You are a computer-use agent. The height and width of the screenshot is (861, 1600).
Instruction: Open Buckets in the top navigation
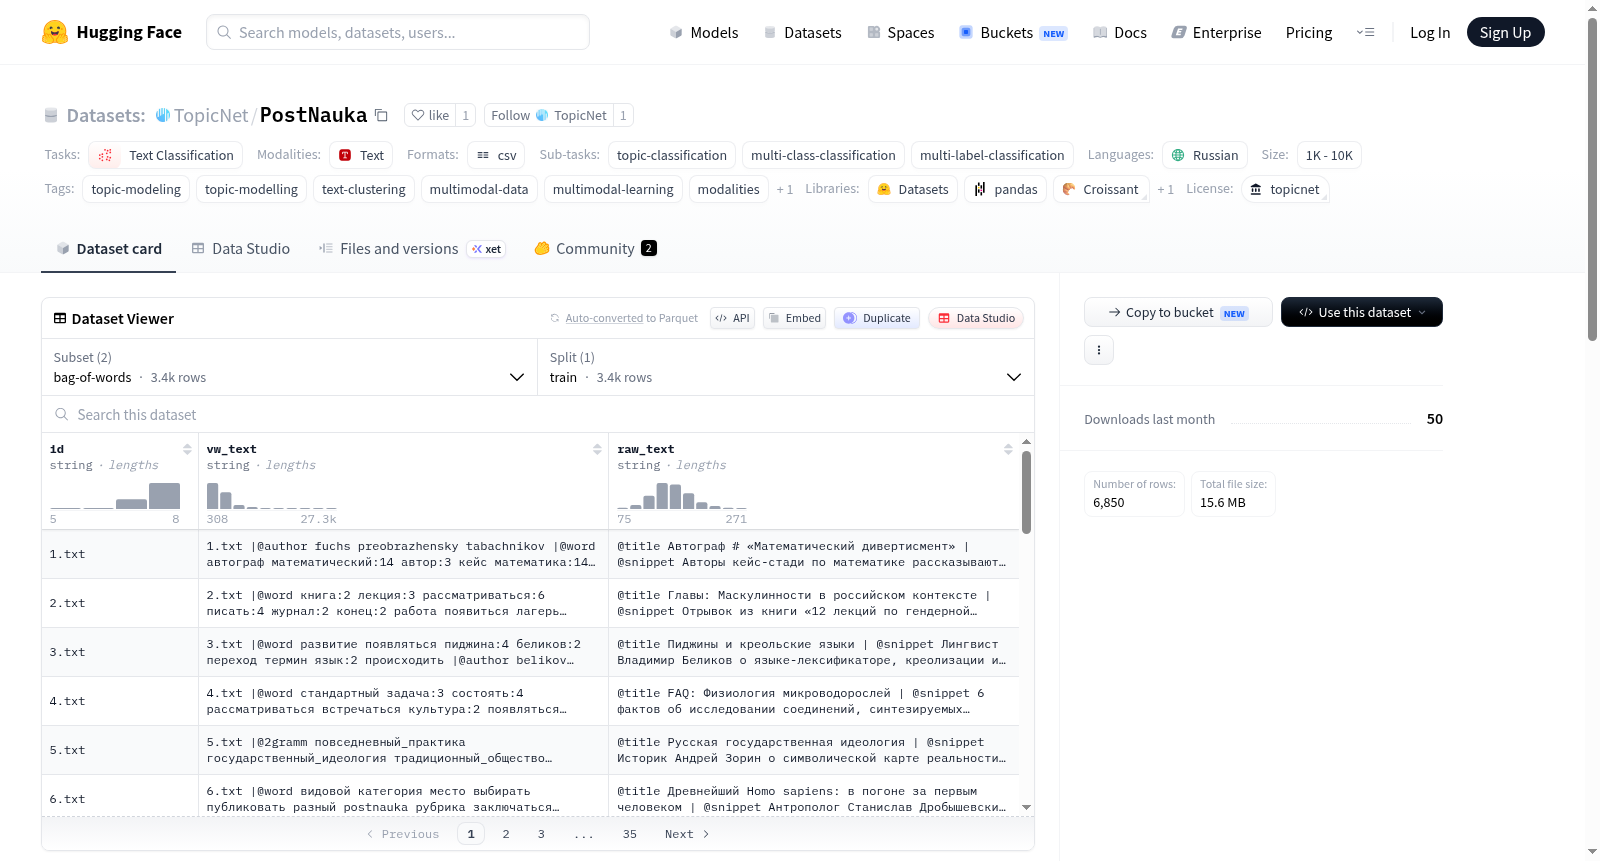pos(1013,32)
